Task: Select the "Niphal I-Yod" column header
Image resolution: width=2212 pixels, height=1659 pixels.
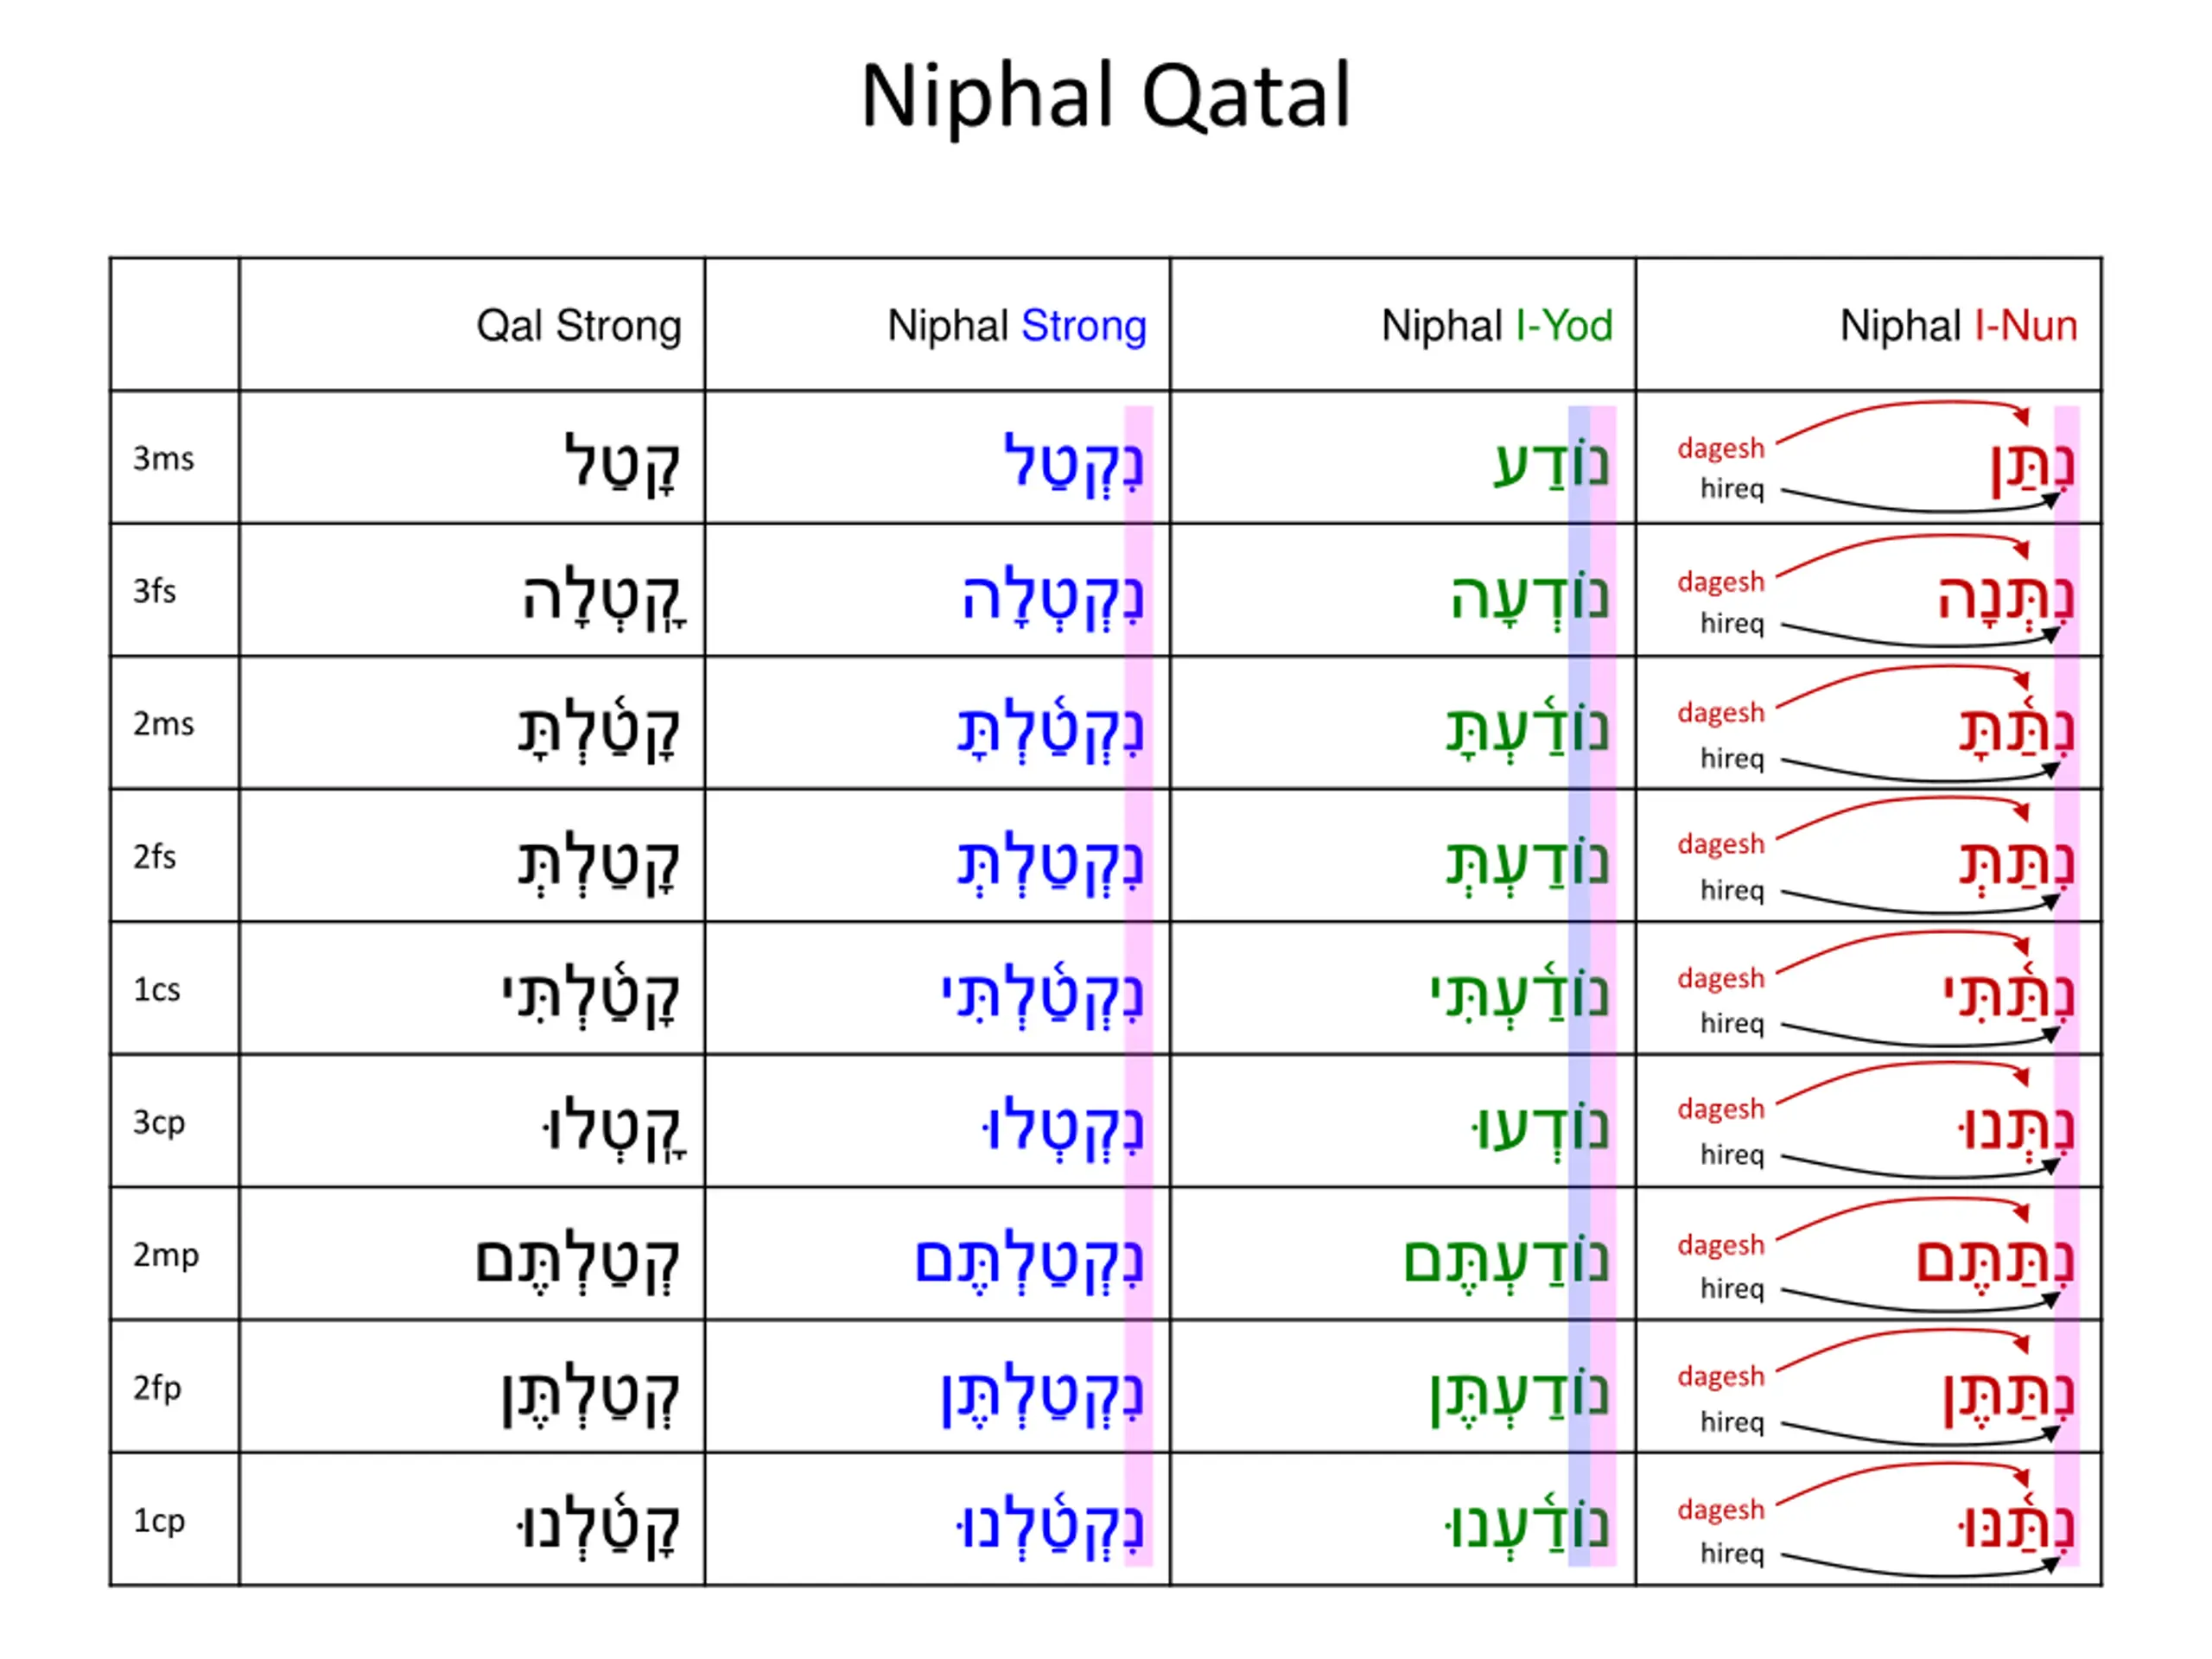Action: tap(1496, 326)
